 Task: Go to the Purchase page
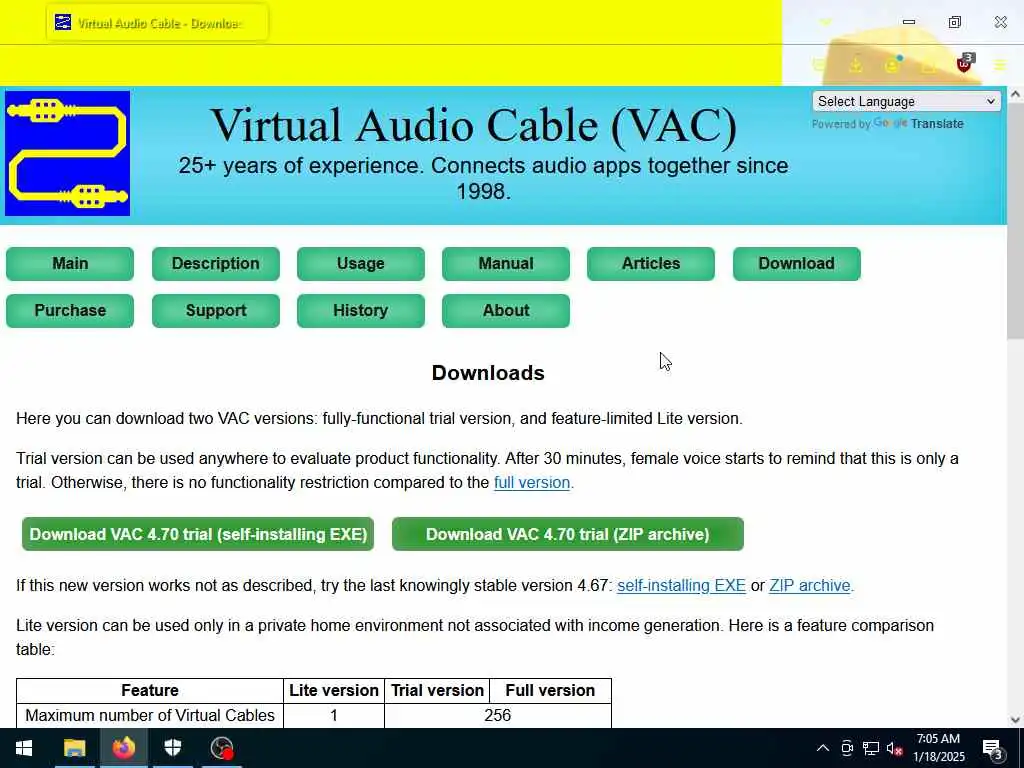pos(70,311)
